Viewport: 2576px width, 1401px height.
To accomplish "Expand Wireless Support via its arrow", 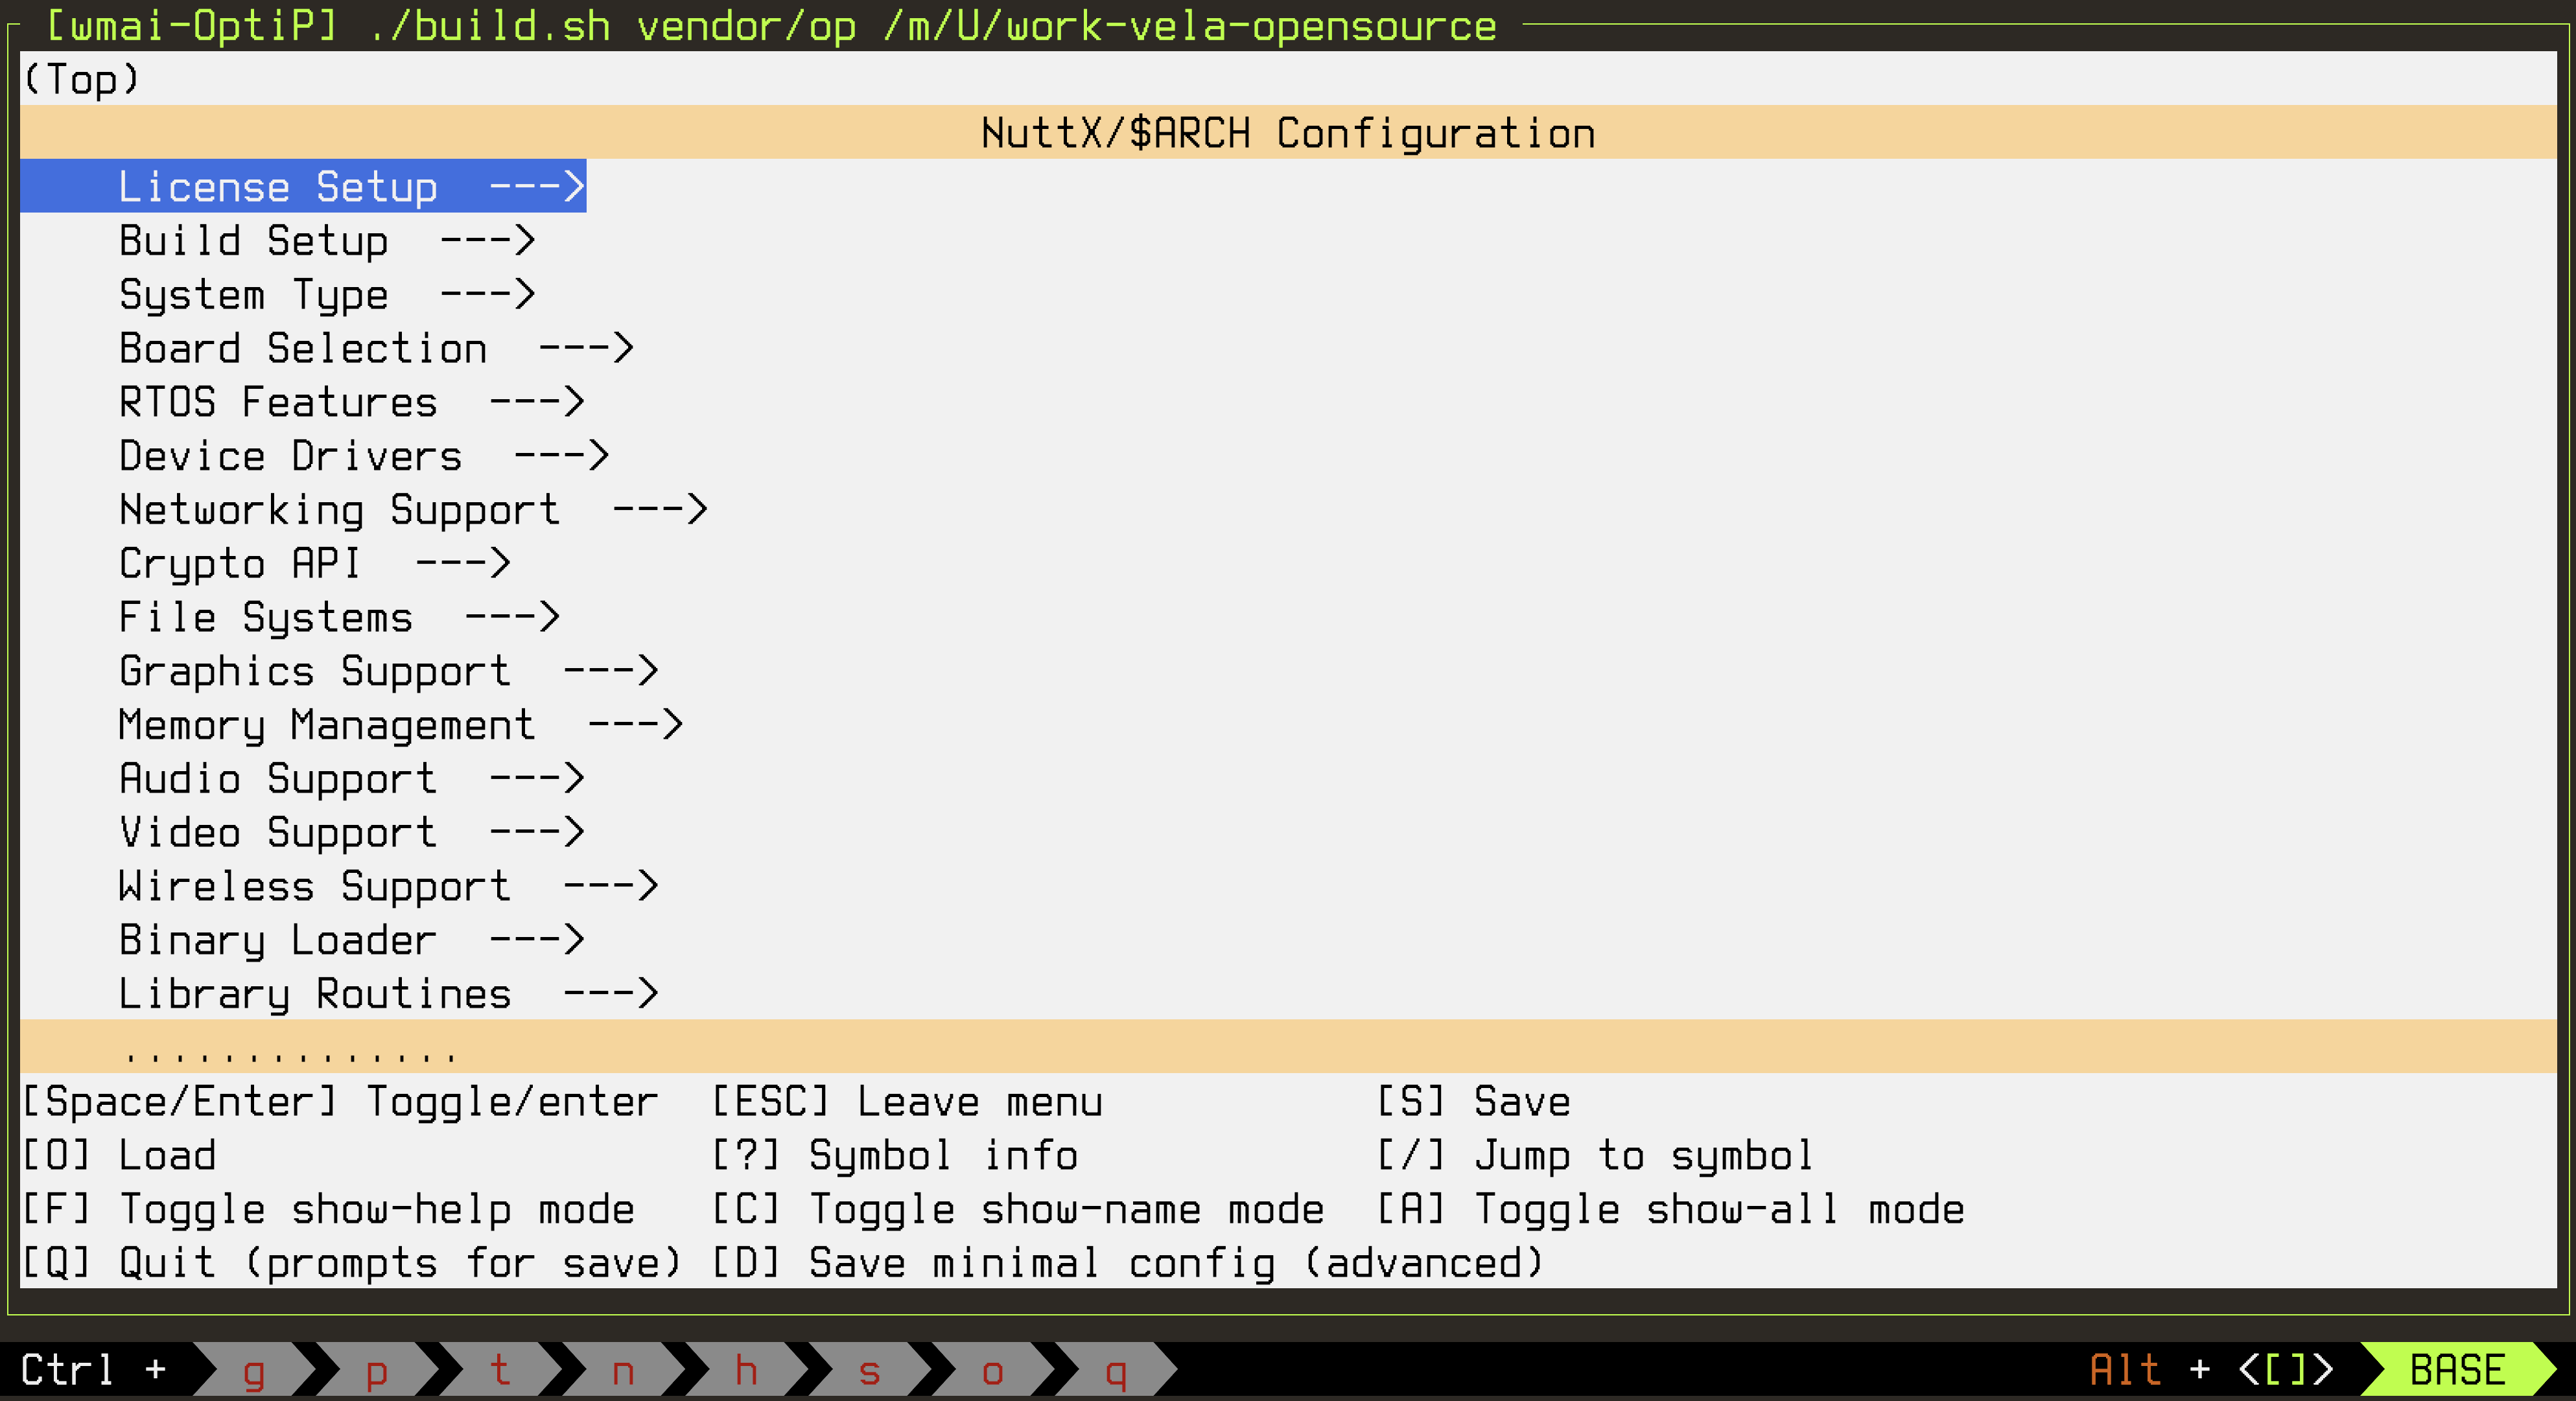I will (x=611, y=886).
